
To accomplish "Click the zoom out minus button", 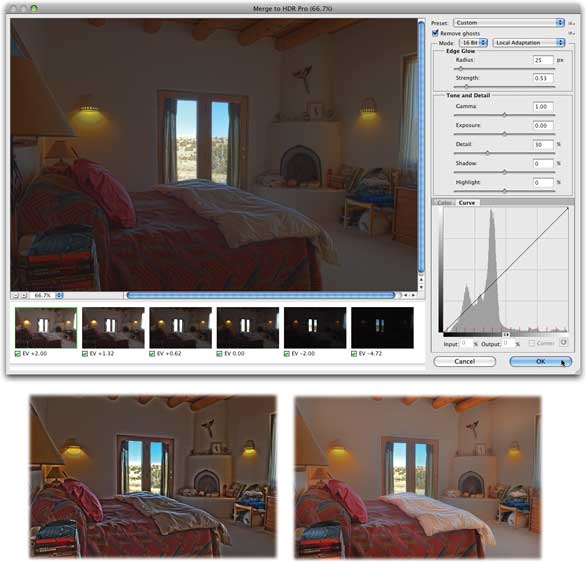I will click(15, 295).
